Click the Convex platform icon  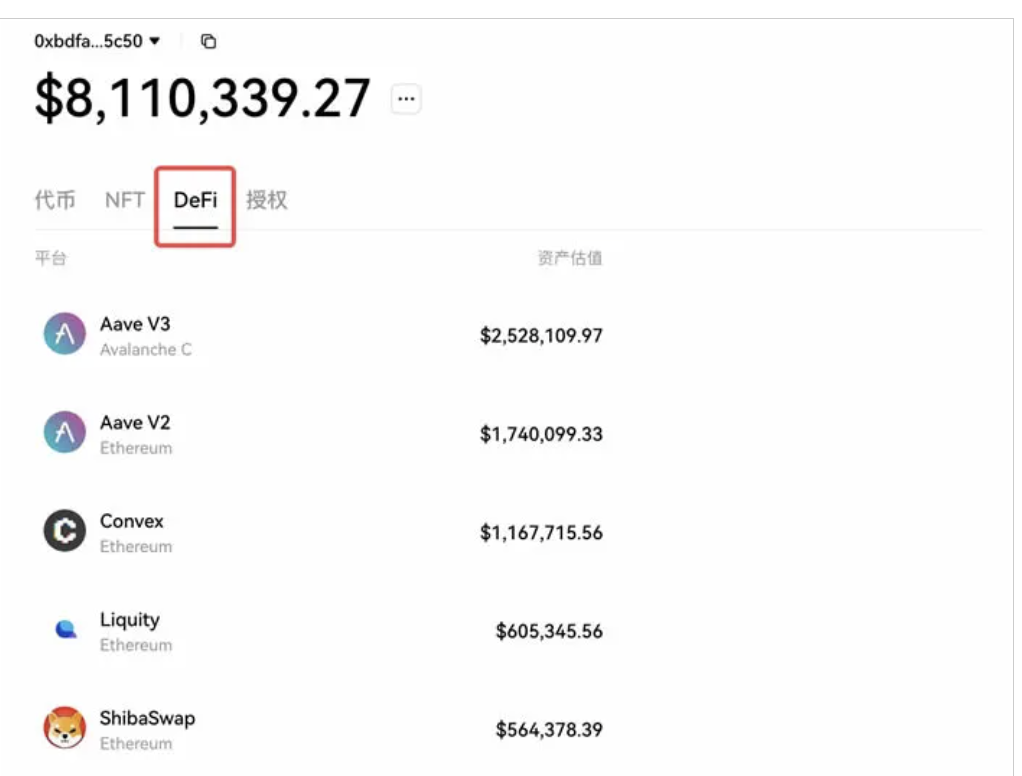[65, 531]
